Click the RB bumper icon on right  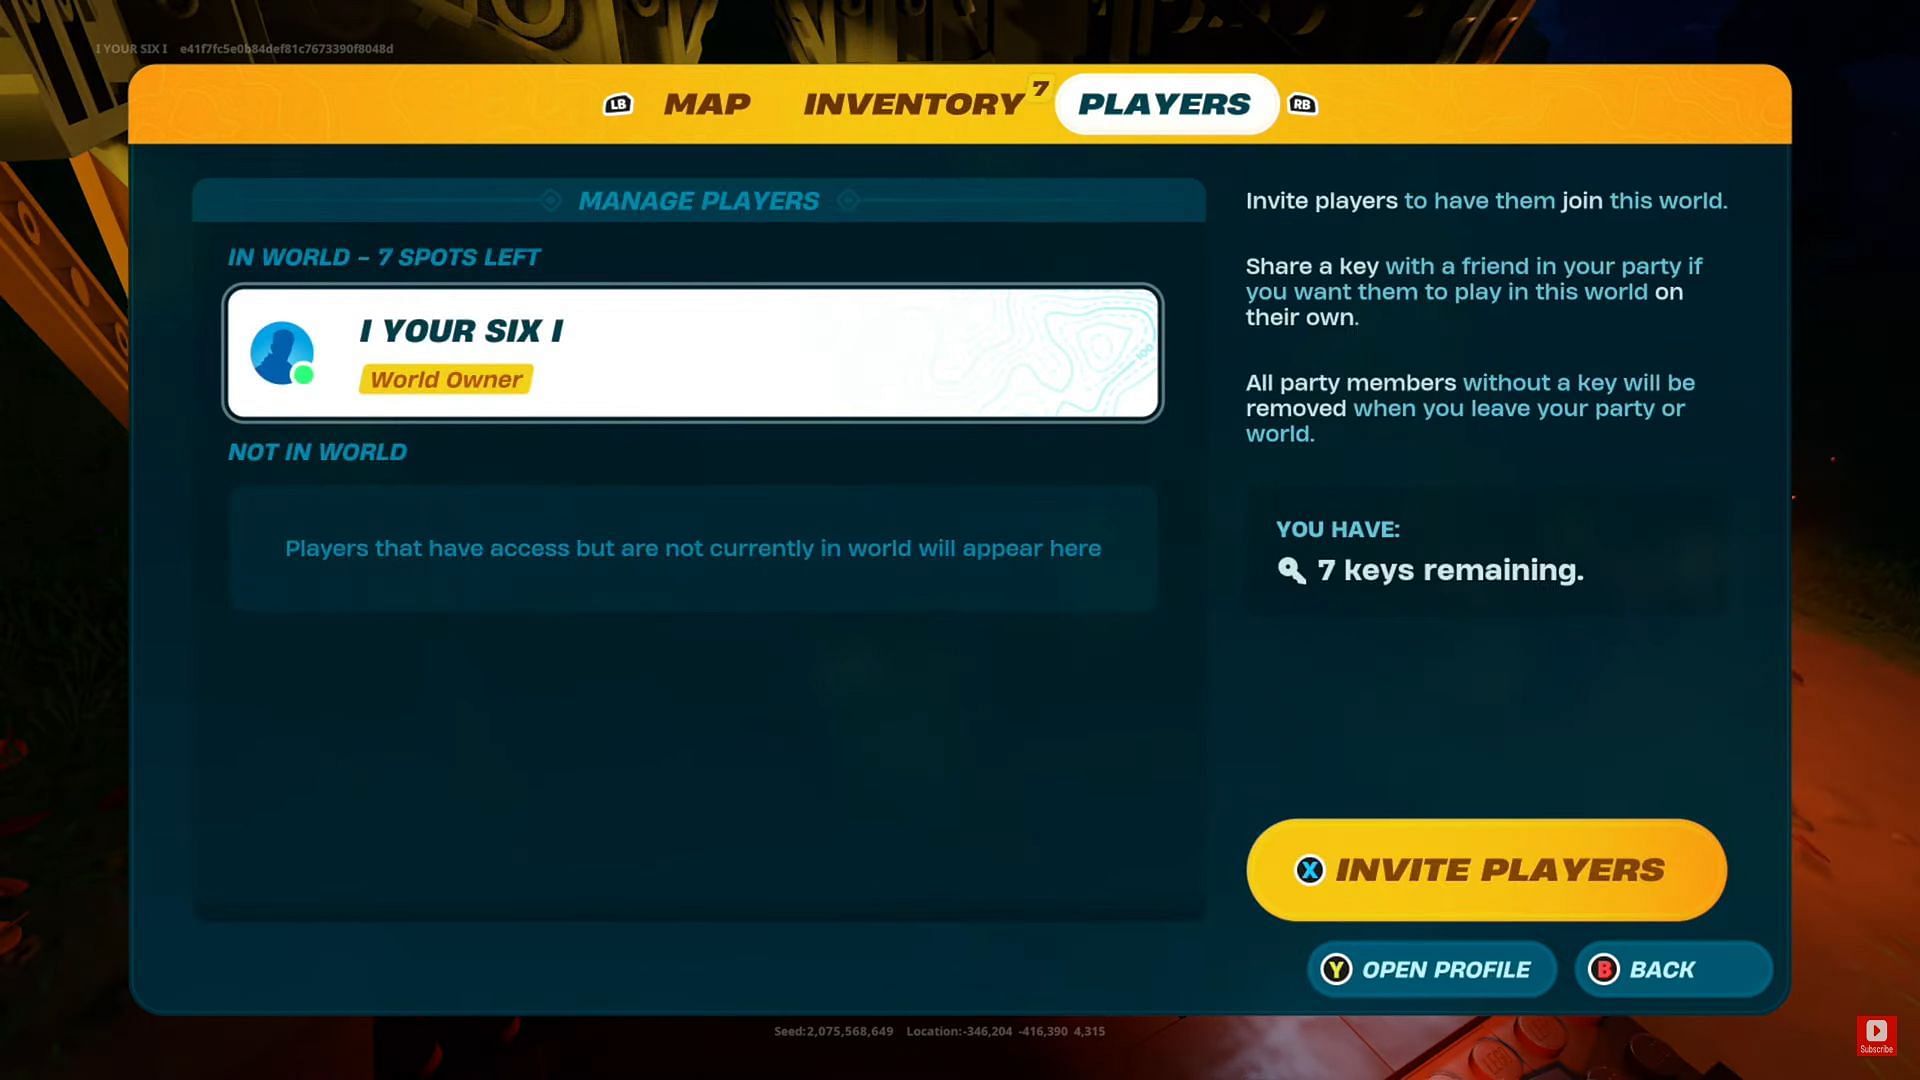[1303, 105]
